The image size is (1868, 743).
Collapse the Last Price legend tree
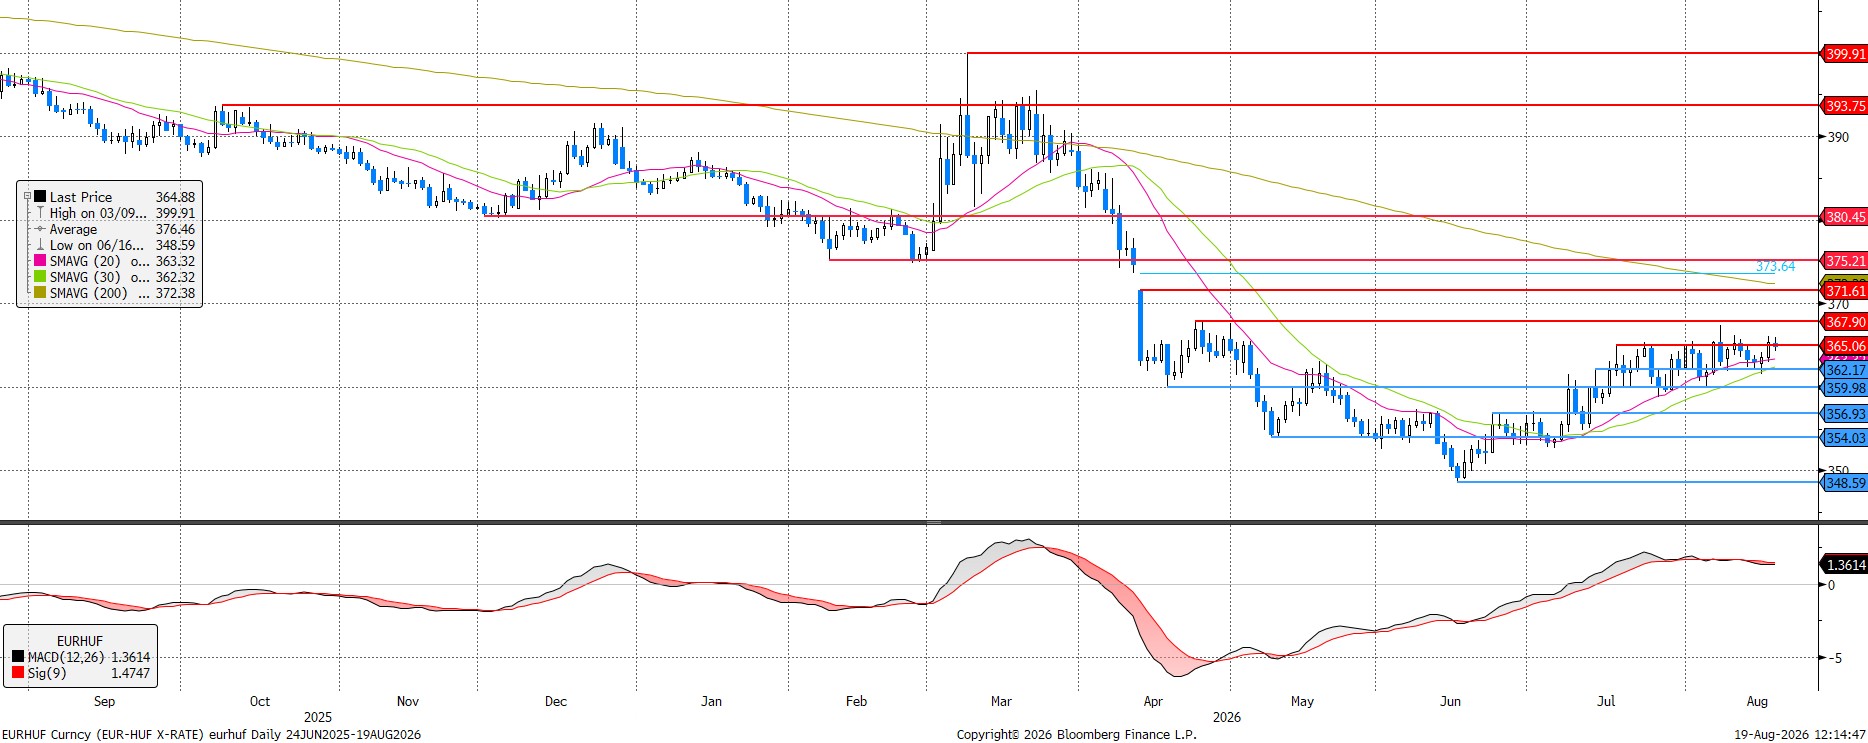pyautogui.click(x=27, y=197)
